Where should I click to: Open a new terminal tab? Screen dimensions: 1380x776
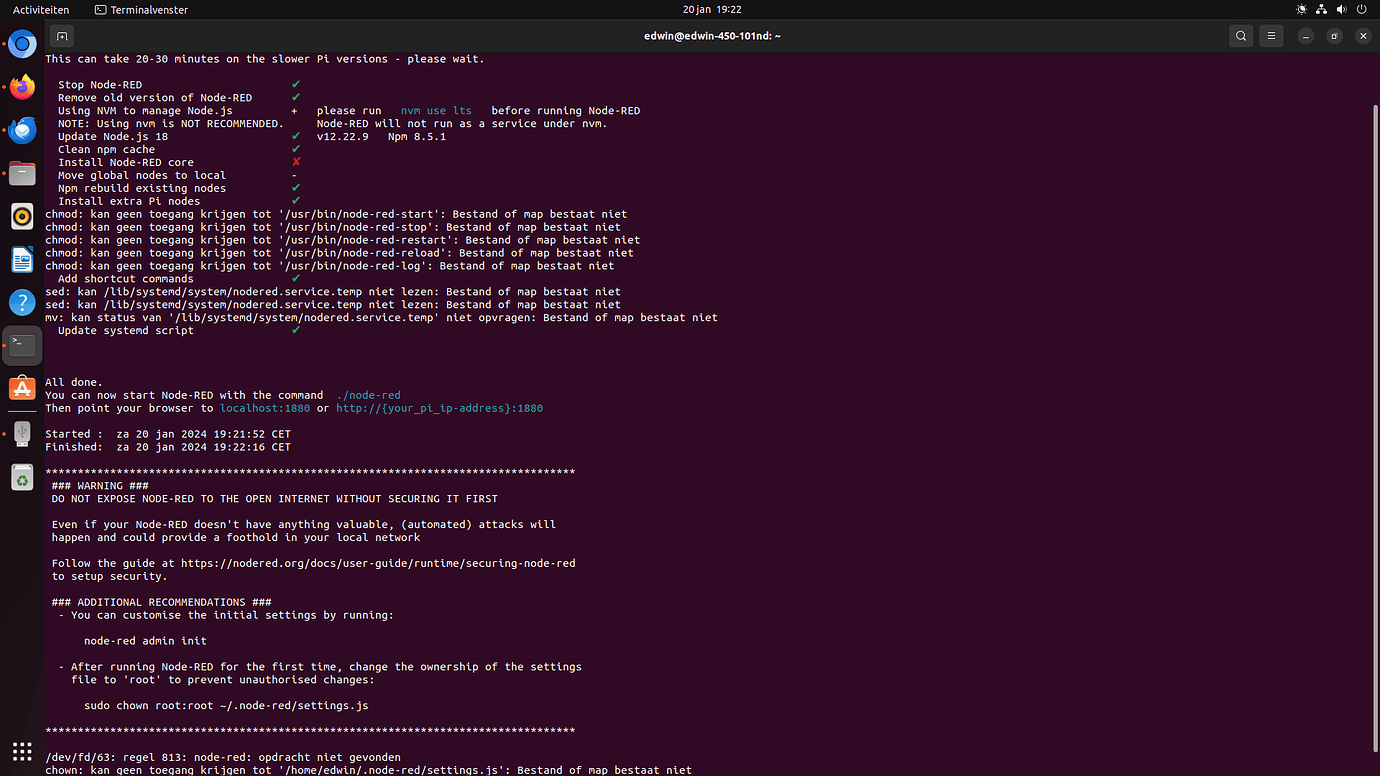point(61,36)
